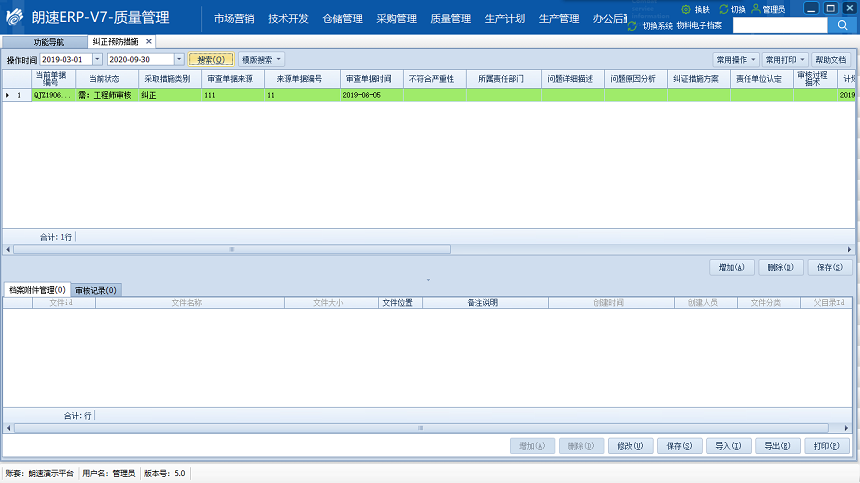Open the start date dropdown 2019-03-01
The image size is (860, 483).
point(97,60)
